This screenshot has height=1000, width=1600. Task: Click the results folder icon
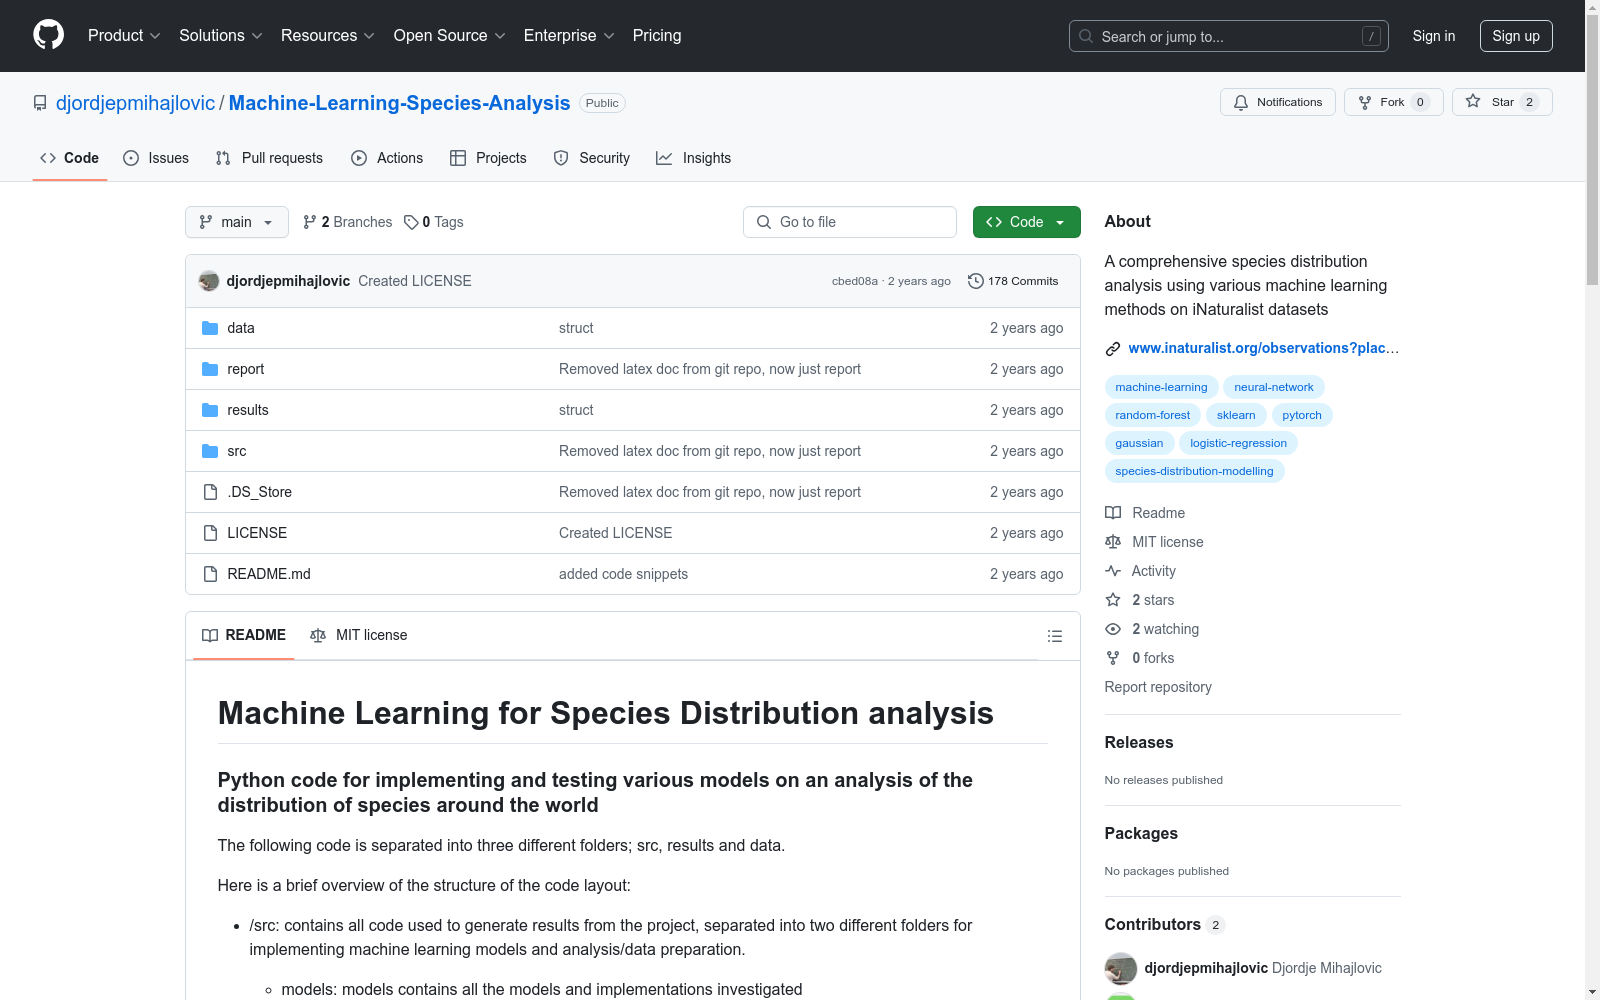210,410
